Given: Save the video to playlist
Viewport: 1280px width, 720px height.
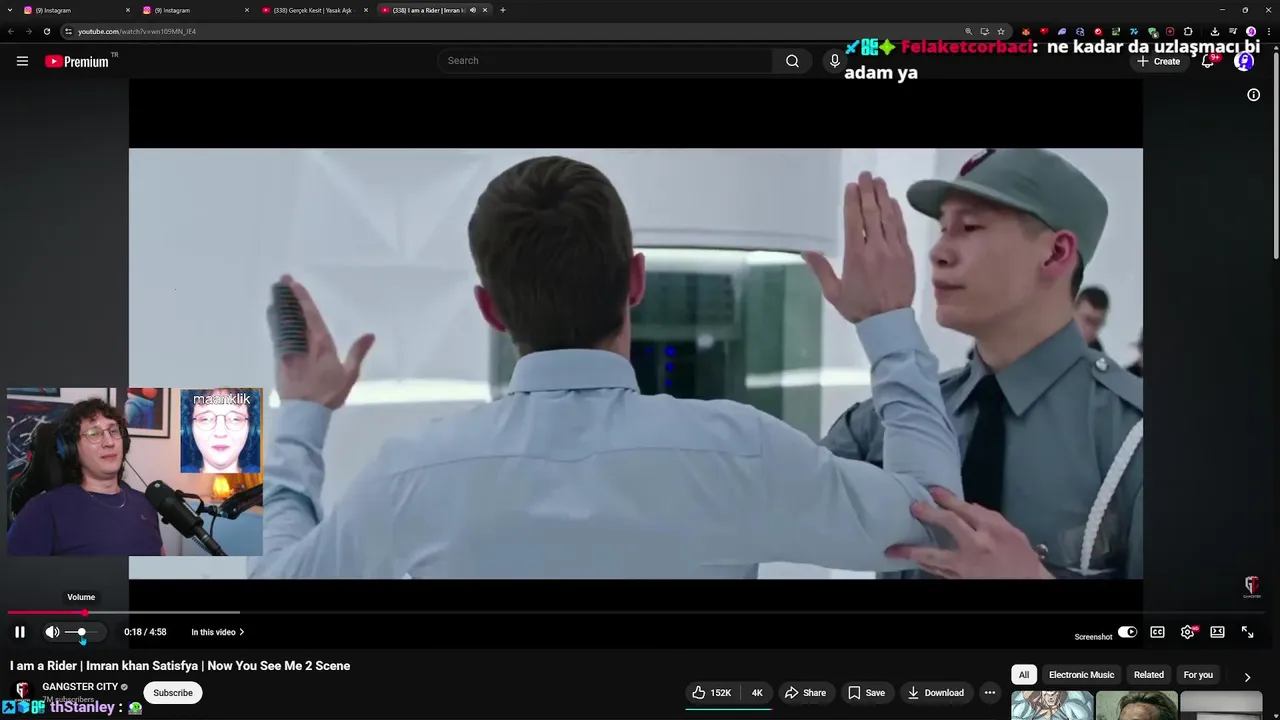Looking at the screenshot, I should pyautogui.click(x=866, y=692).
